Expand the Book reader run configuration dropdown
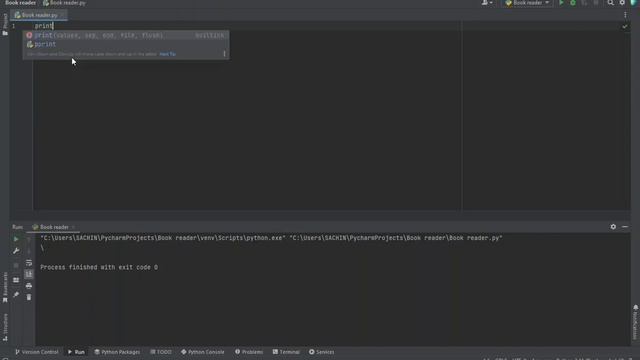 [527, 3]
